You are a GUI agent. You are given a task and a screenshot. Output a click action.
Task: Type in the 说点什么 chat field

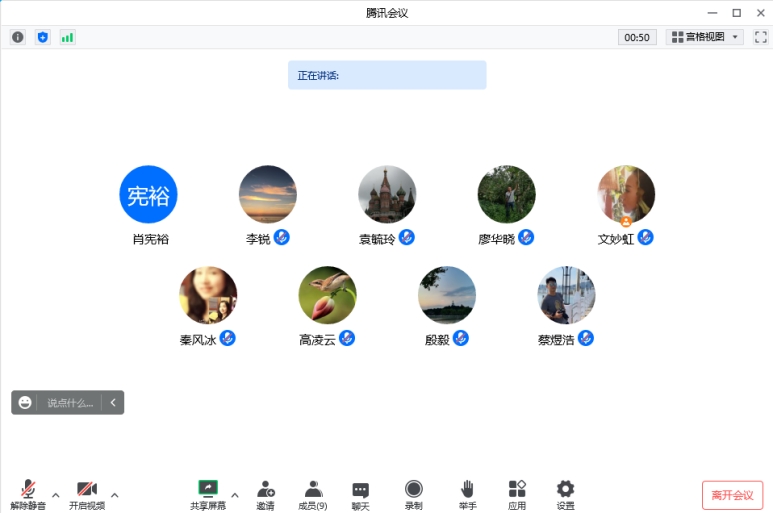[70, 403]
